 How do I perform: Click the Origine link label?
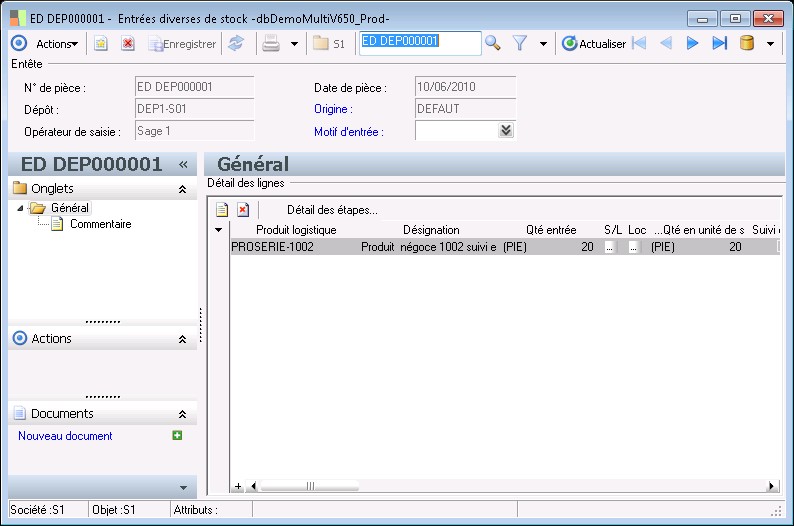[333, 109]
